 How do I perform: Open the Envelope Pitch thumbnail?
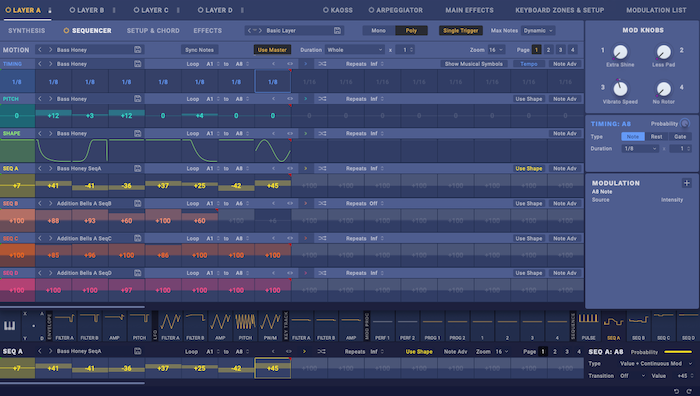coord(139,326)
